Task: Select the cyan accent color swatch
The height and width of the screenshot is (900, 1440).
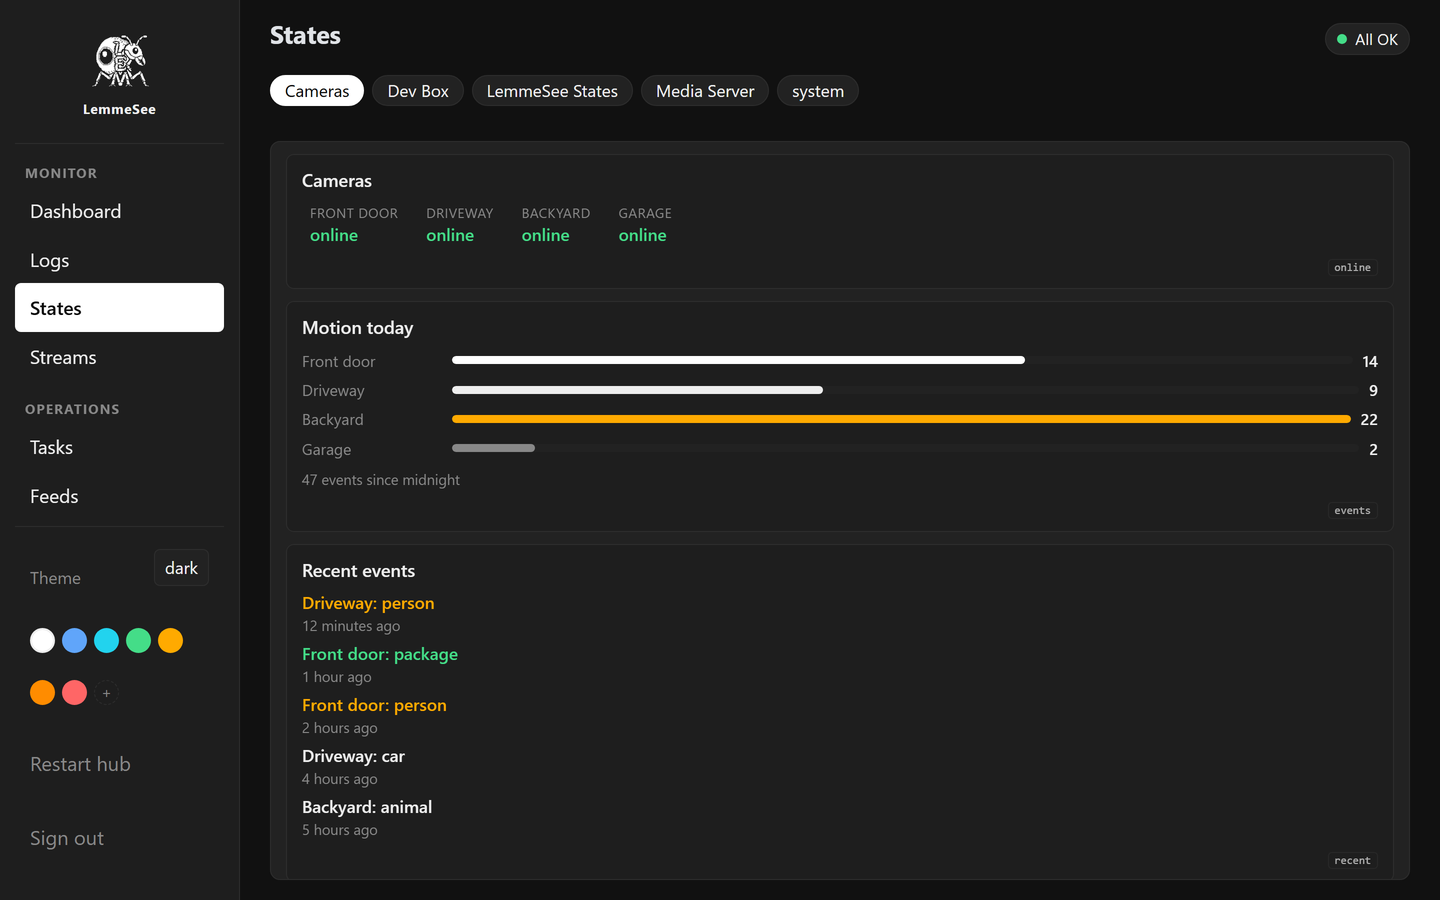Action: coord(107,641)
